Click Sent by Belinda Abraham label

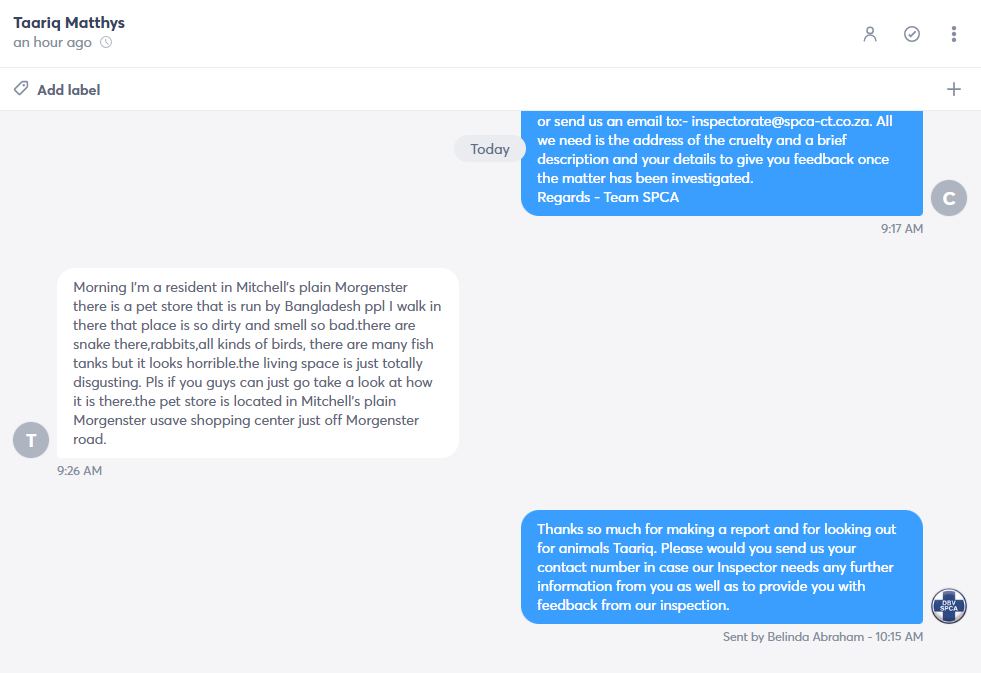(793, 637)
